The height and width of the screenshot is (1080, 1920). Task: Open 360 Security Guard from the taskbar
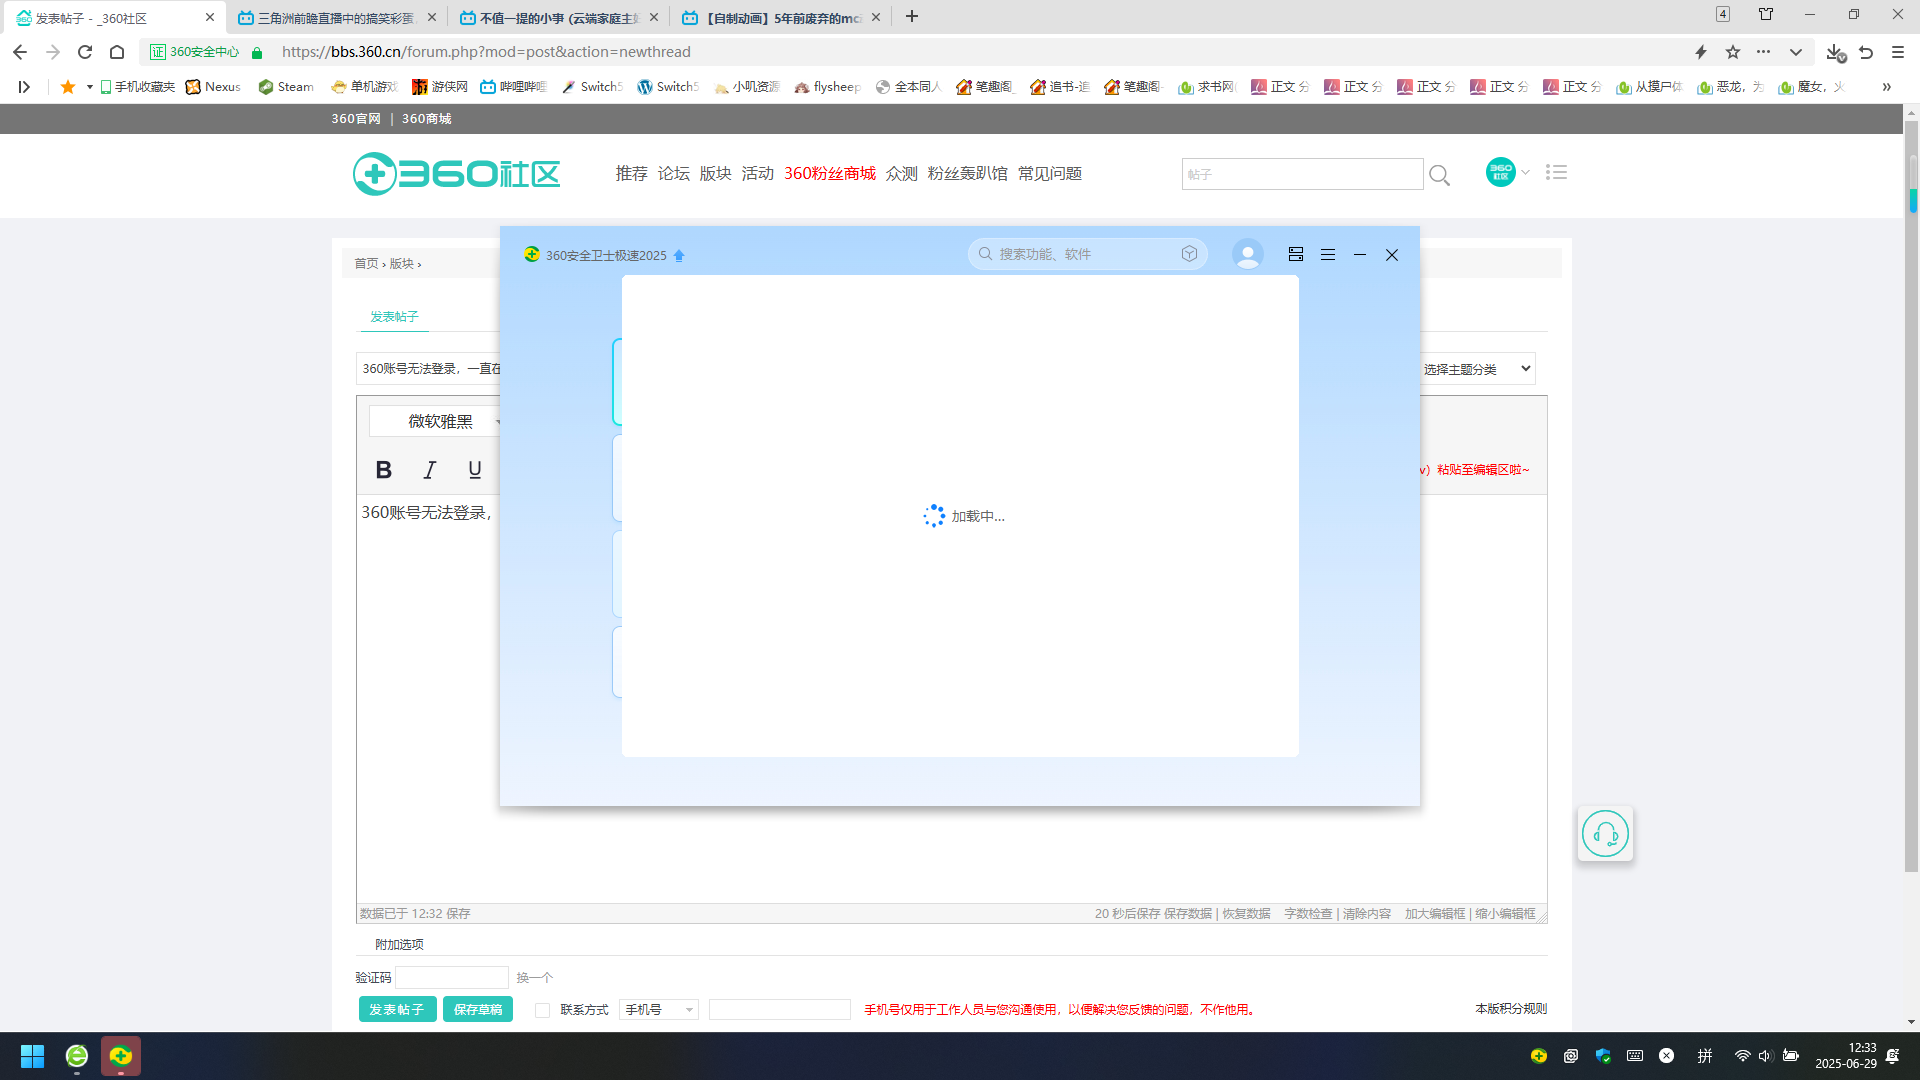tap(121, 1056)
